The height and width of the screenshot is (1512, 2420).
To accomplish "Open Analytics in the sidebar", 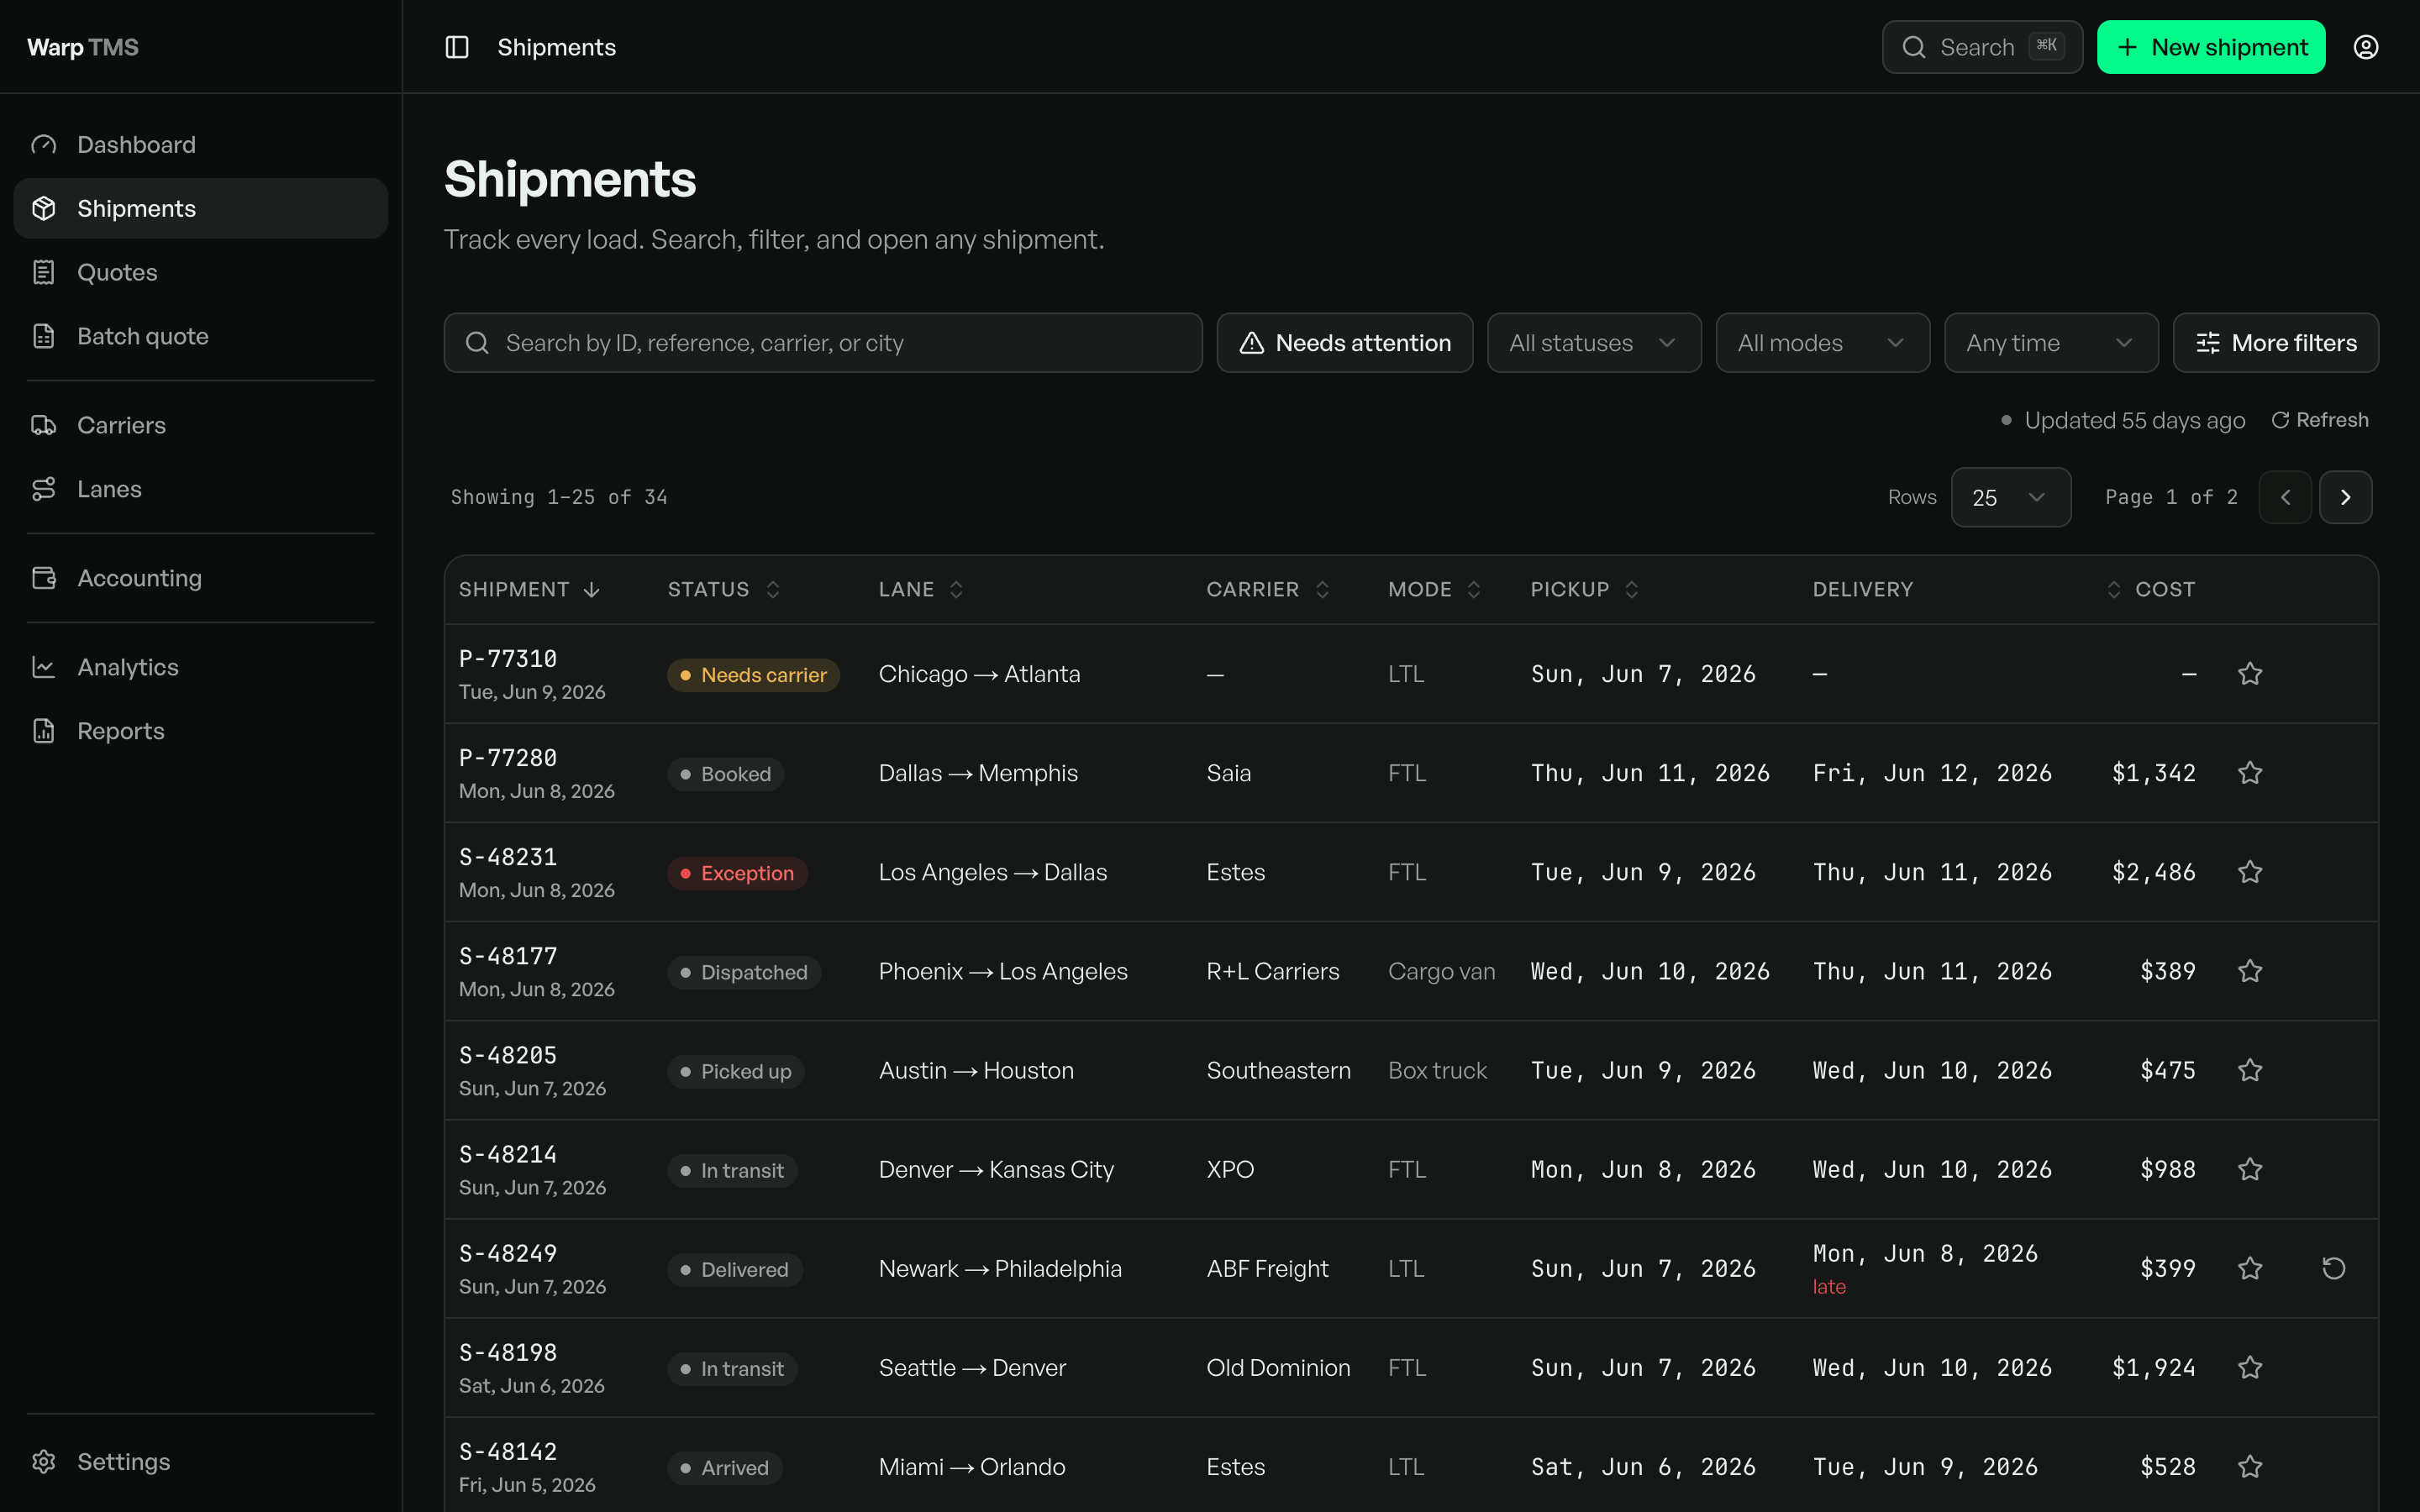I will point(200,667).
